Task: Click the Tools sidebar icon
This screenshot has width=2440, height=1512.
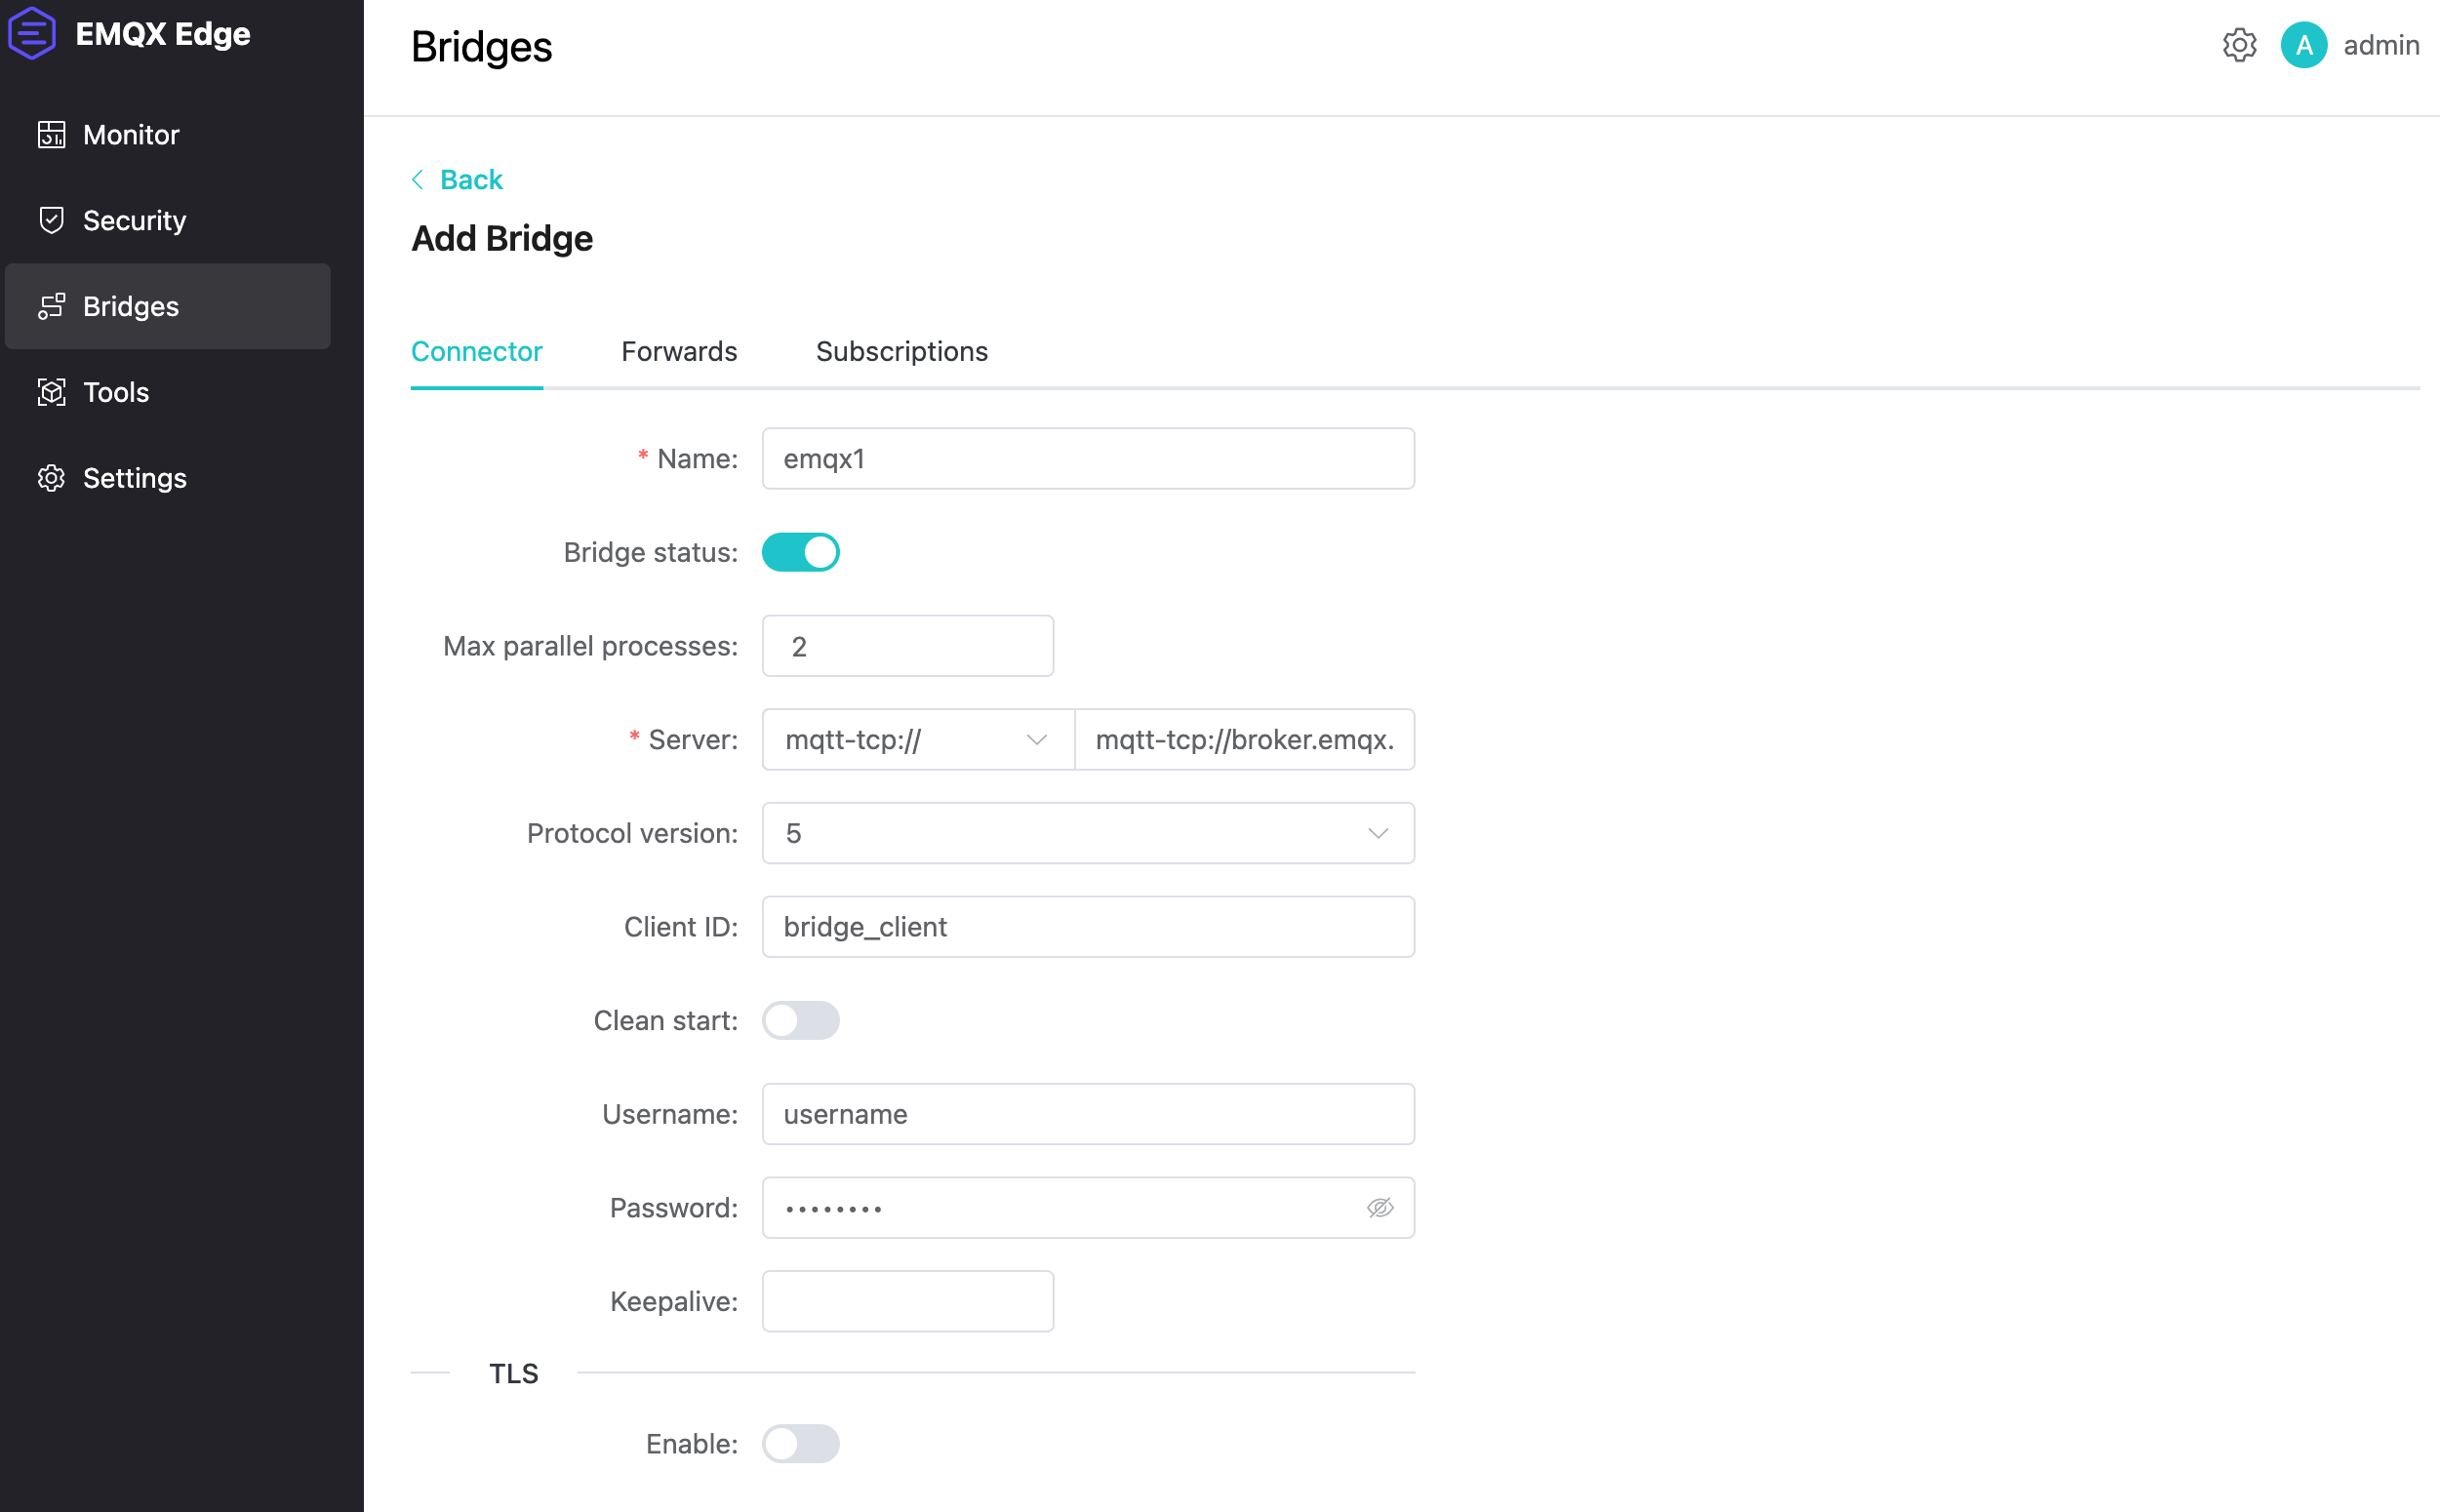Action: [x=51, y=392]
